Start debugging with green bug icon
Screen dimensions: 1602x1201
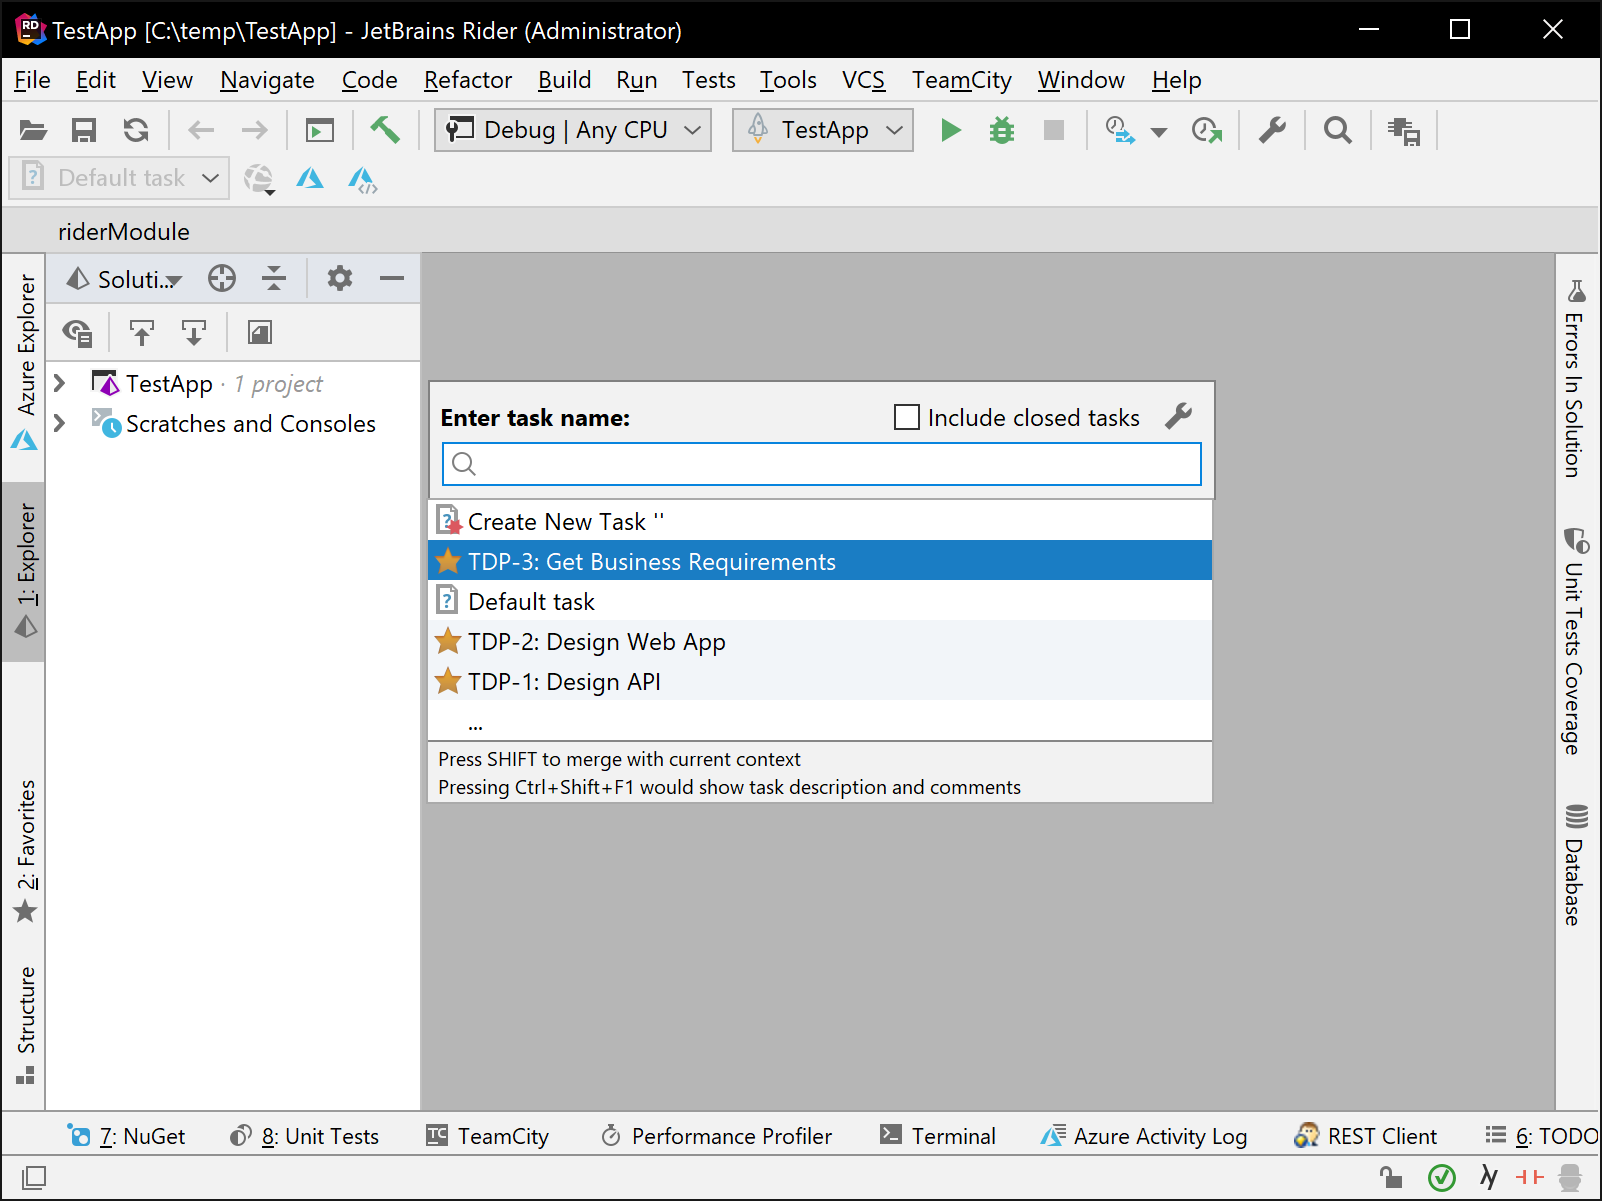(x=1002, y=130)
